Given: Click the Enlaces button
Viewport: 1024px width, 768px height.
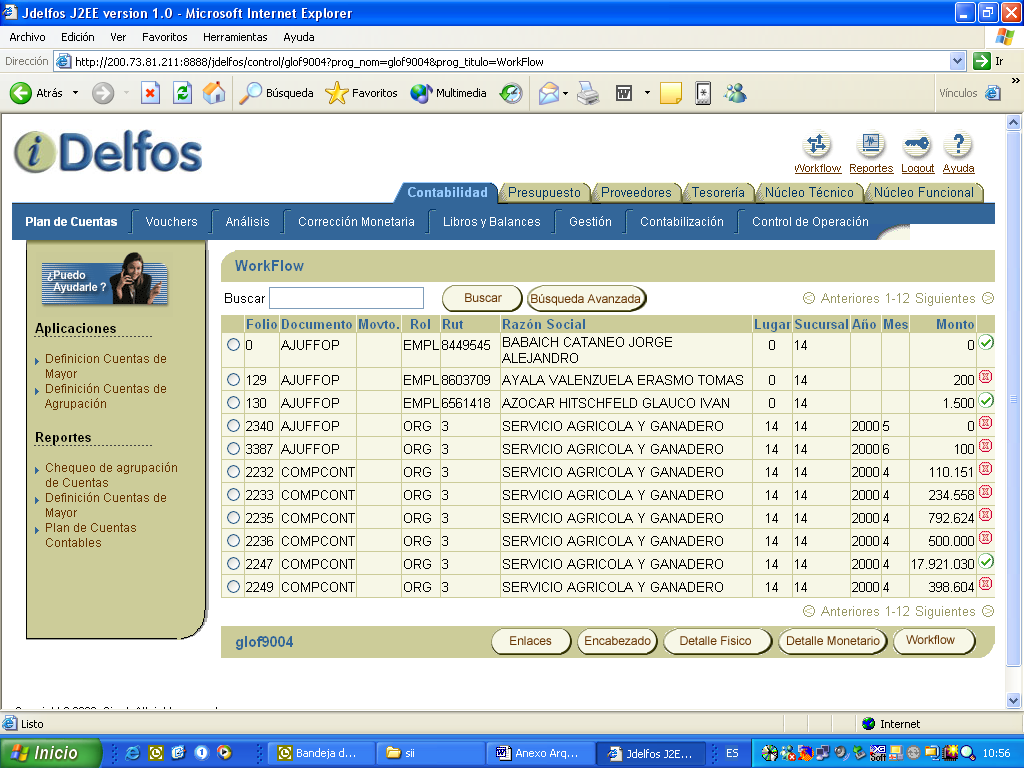Looking at the screenshot, I should (x=530, y=641).
